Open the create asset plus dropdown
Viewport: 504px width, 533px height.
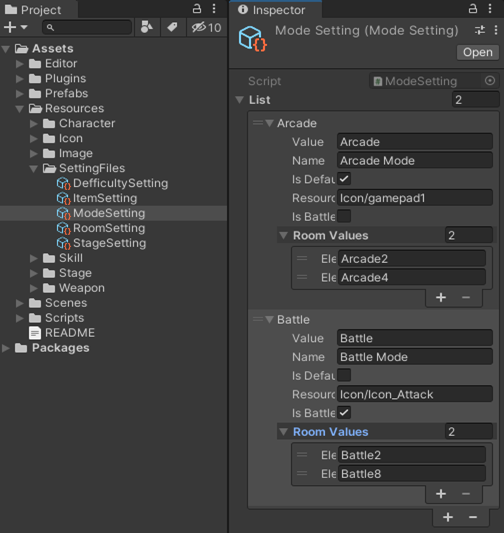point(15,27)
